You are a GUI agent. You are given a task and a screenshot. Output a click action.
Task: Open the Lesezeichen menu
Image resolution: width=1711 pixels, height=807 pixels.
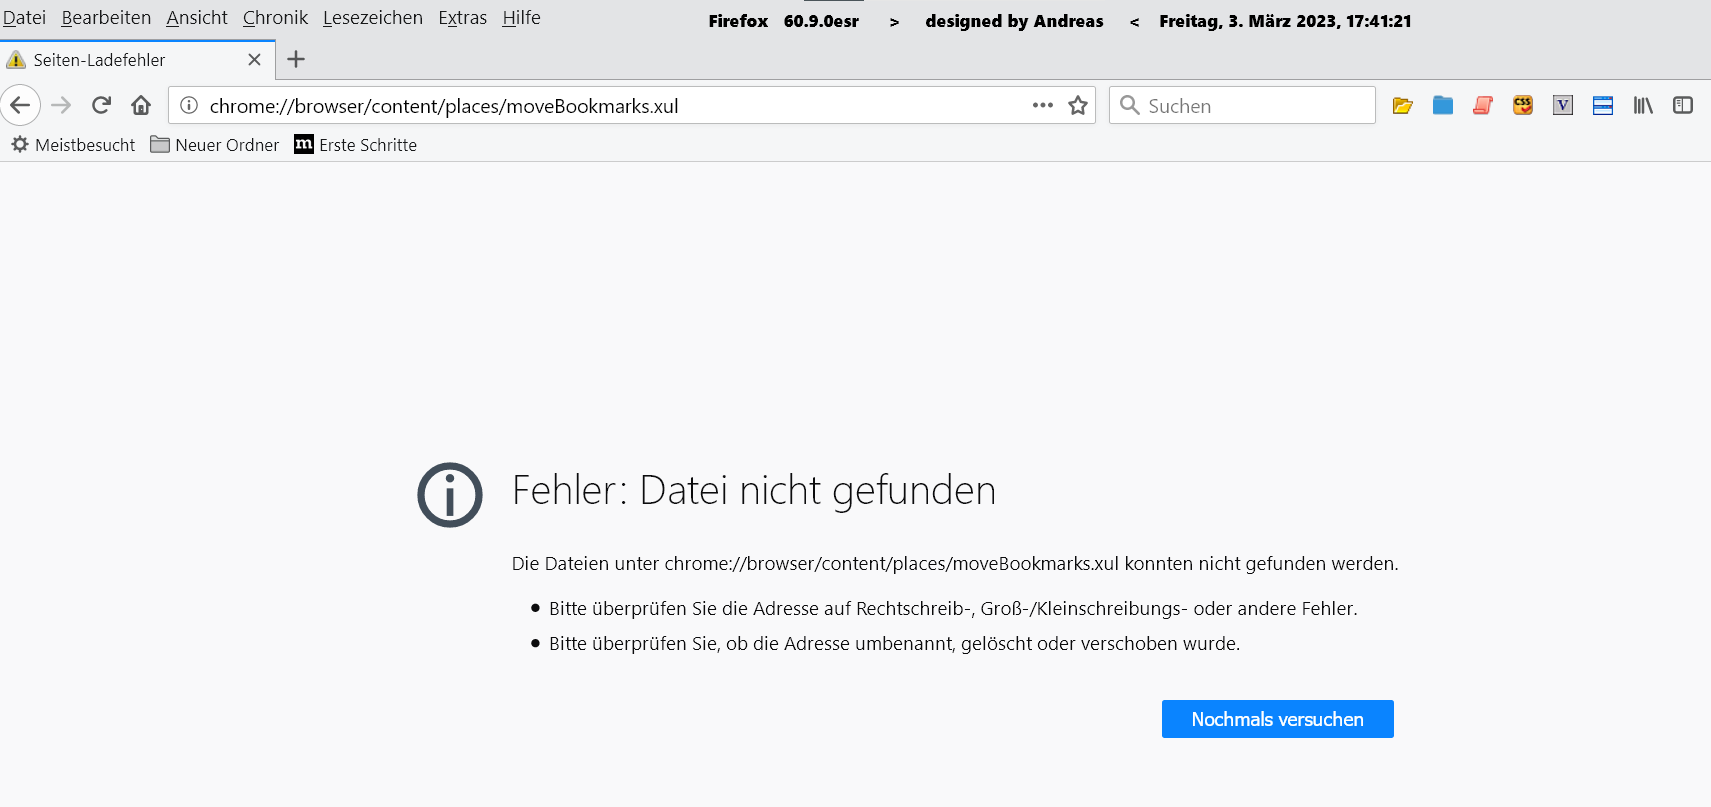pyautogui.click(x=372, y=18)
